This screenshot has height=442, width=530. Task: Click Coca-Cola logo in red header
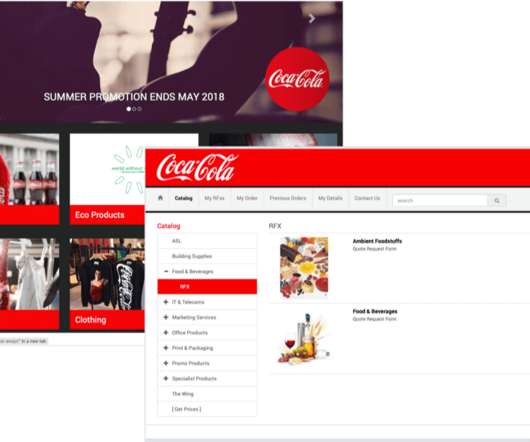click(x=198, y=167)
